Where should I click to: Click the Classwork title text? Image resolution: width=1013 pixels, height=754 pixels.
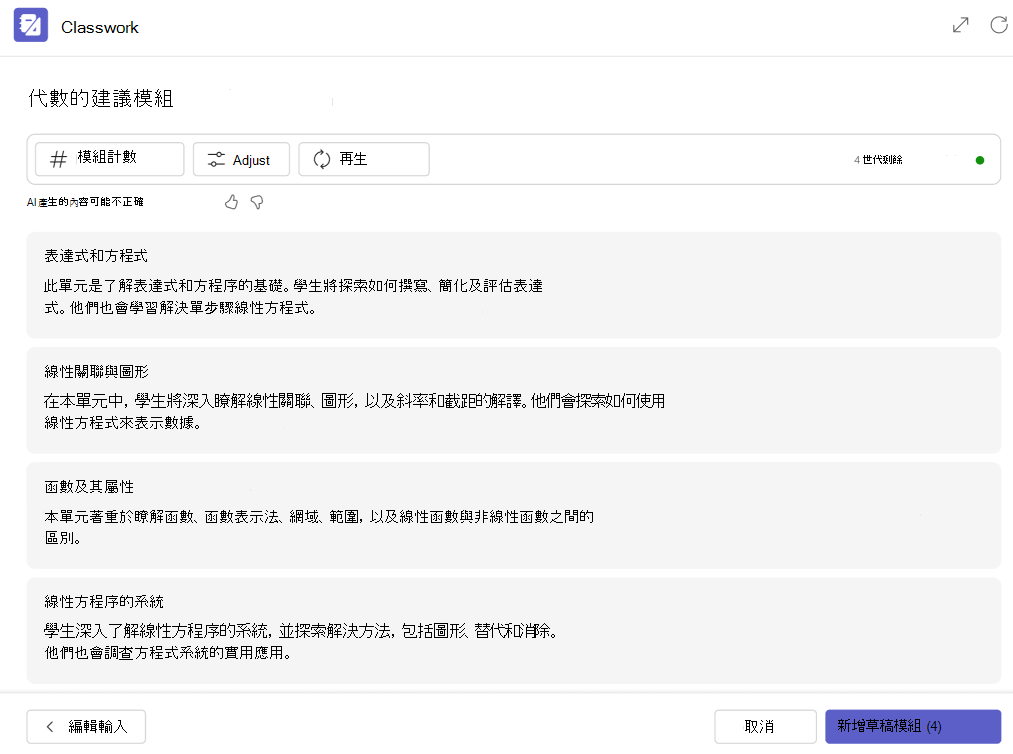tap(99, 27)
